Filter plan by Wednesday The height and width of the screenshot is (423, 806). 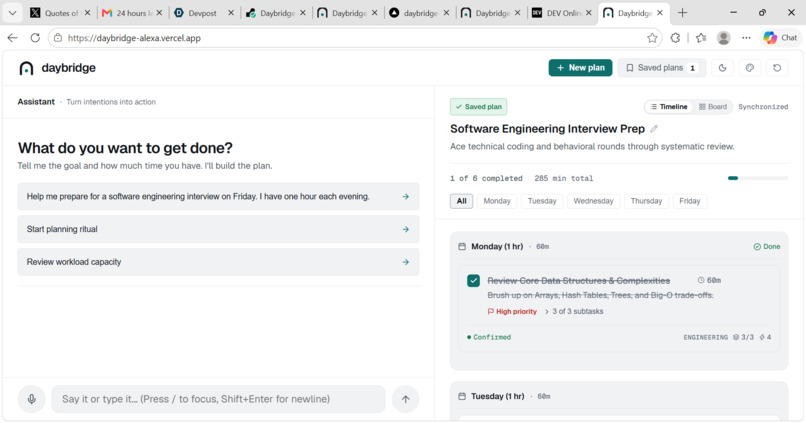pyautogui.click(x=594, y=201)
